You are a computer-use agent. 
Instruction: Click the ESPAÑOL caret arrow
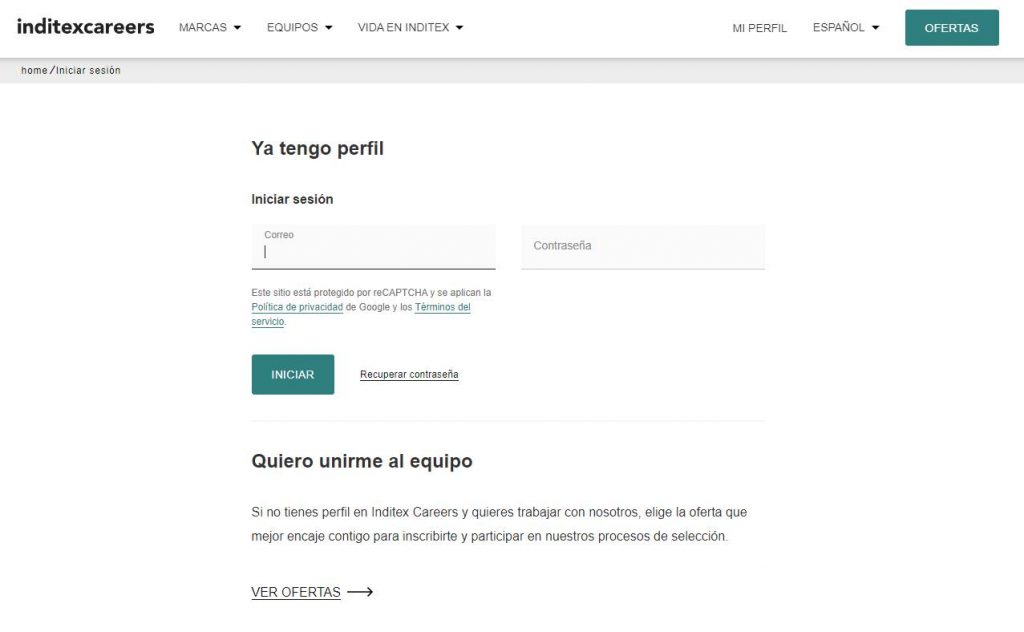click(875, 27)
